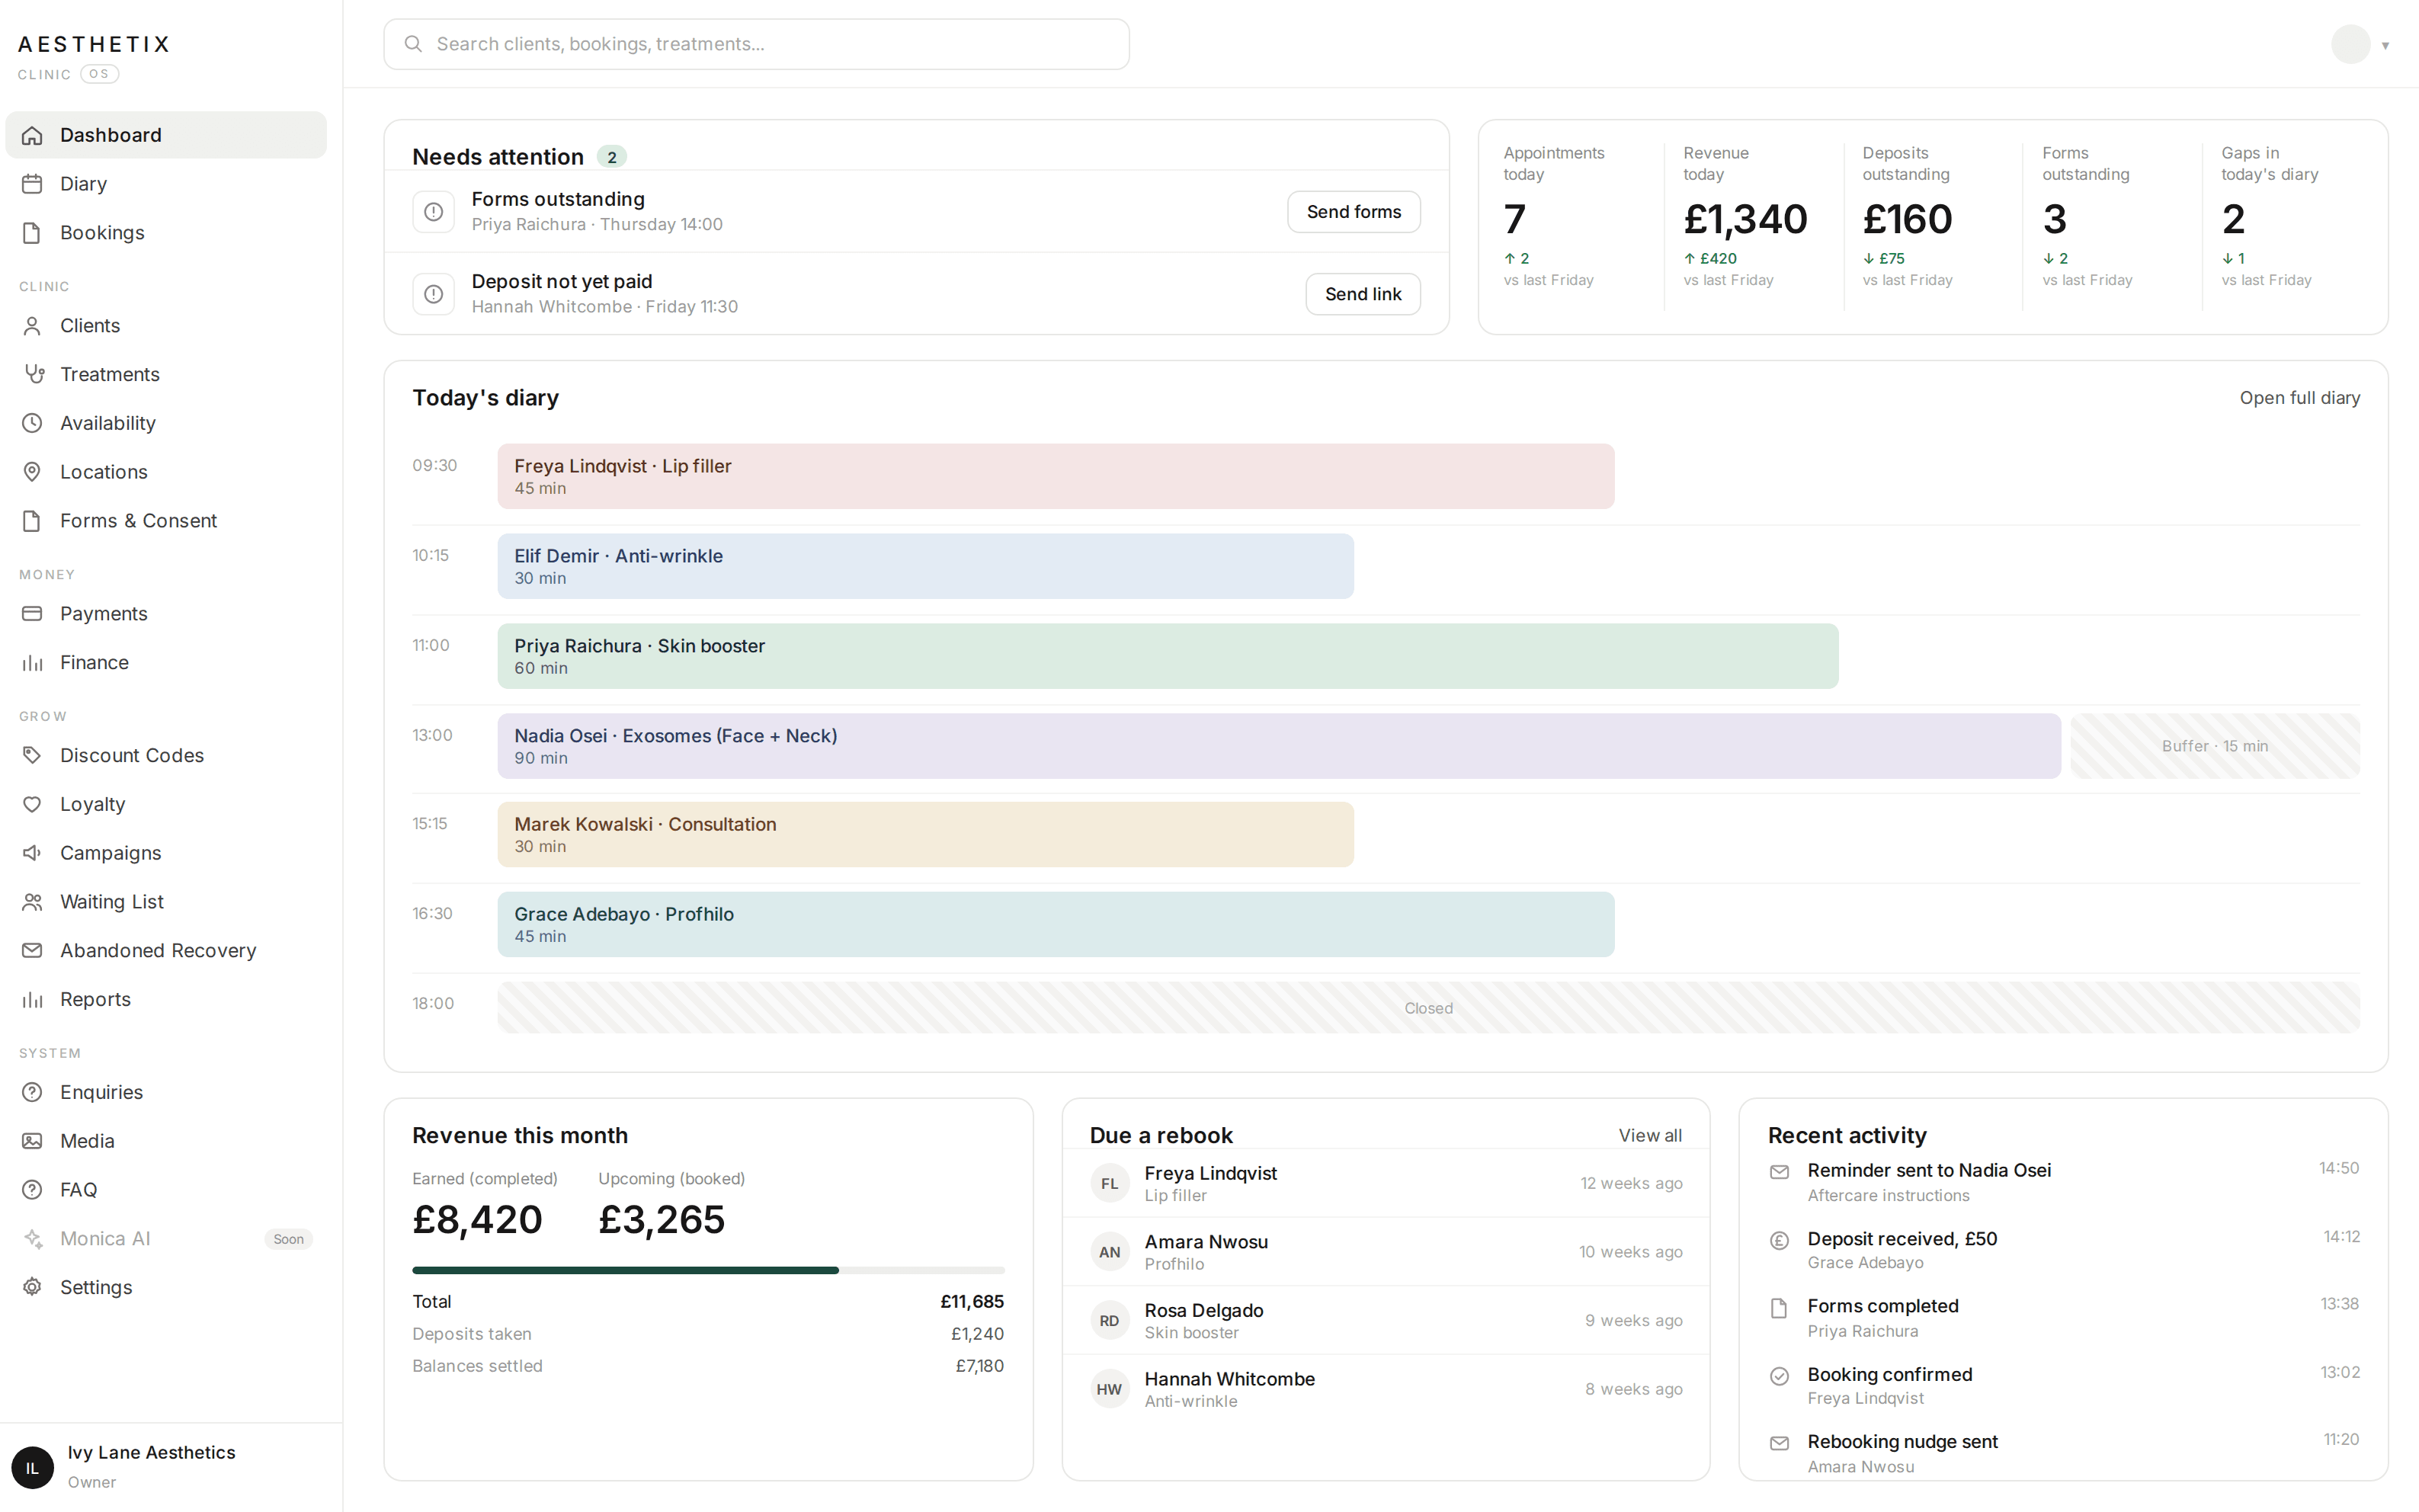Viewport: 2419px width, 1512px height.
Task: Open Clients via its person icon
Action: pyautogui.click(x=32, y=326)
